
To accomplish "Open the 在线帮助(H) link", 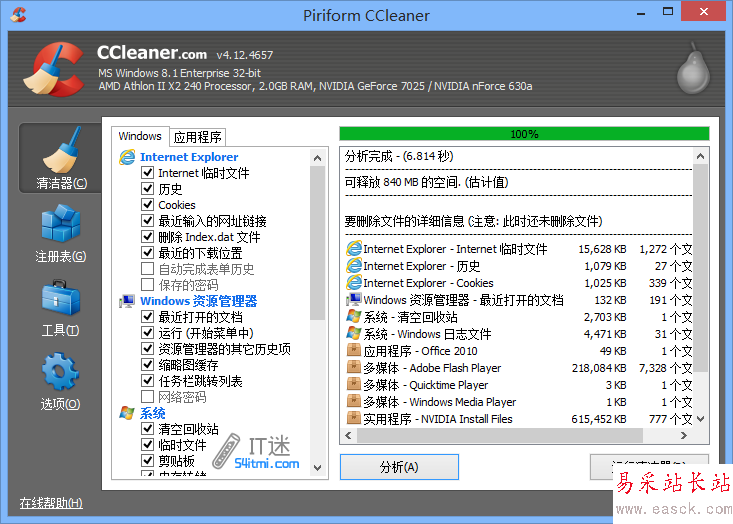I will coord(51,503).
